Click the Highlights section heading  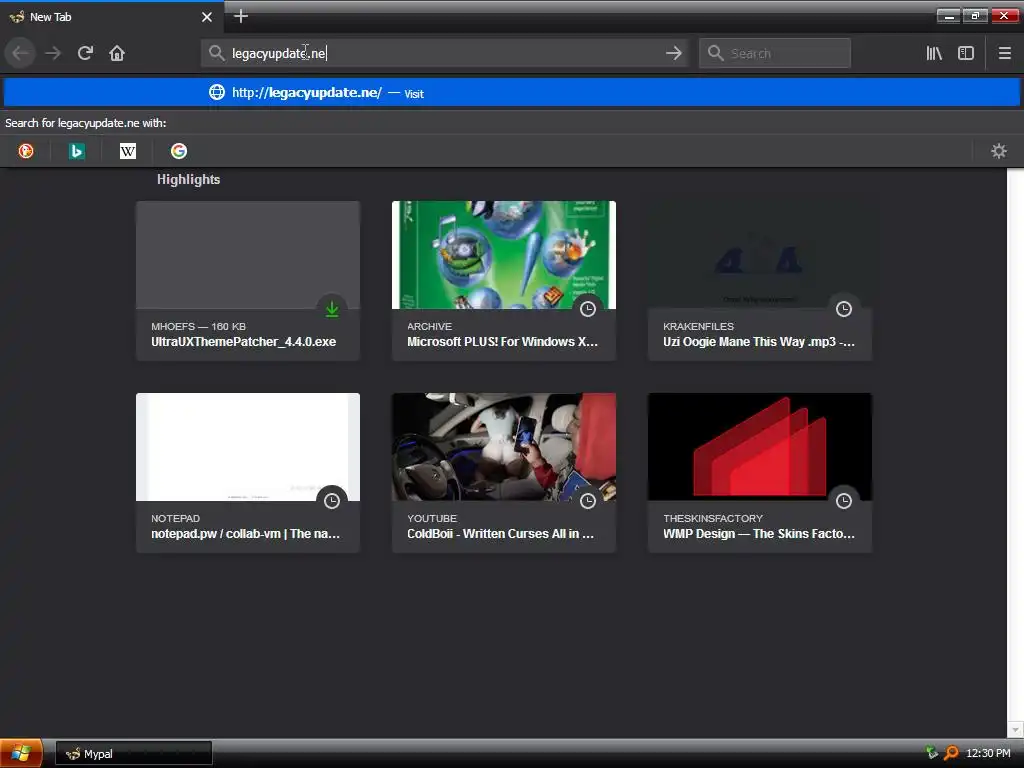click(x=188, y=180)
